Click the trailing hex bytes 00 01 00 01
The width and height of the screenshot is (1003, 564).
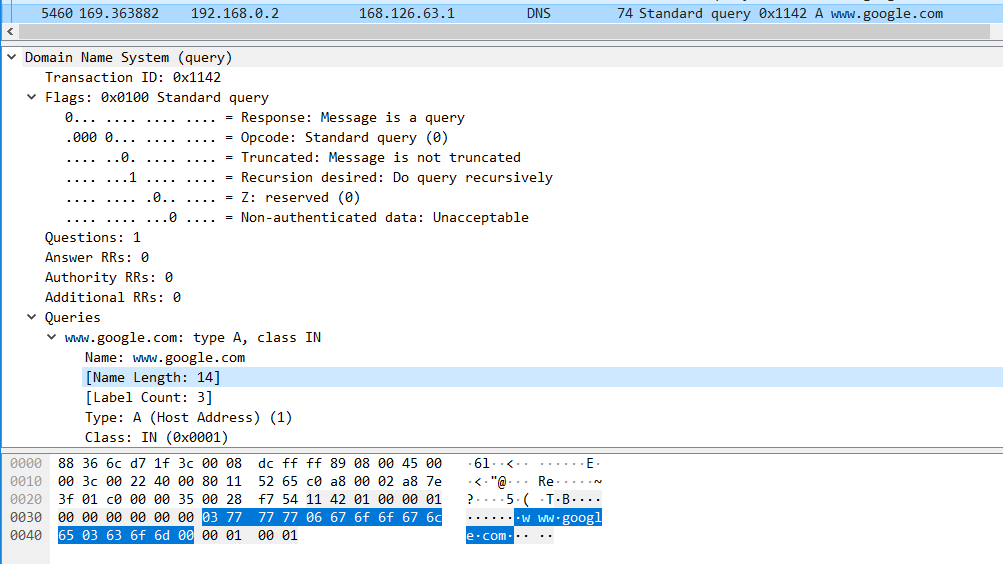coord(249,535)
